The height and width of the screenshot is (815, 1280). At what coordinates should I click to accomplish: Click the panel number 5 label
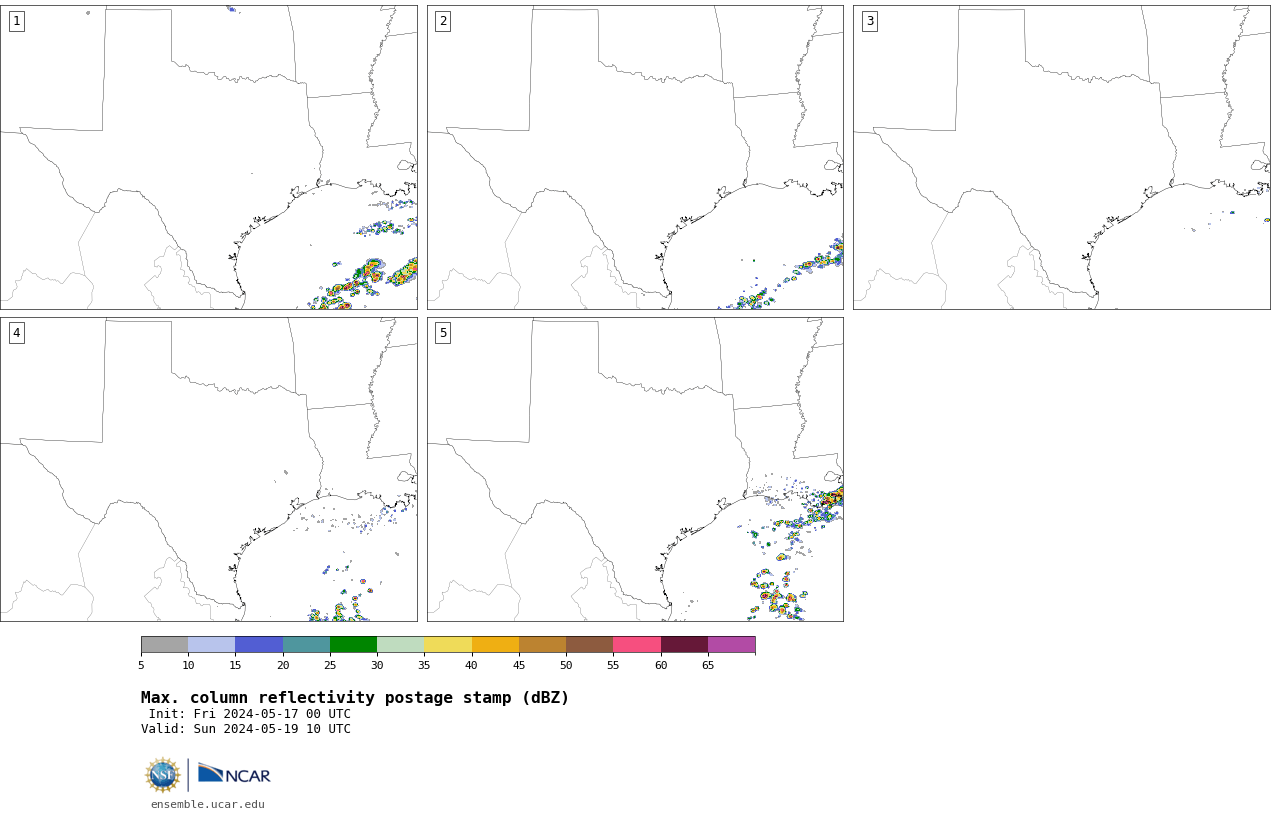[443, 333]
